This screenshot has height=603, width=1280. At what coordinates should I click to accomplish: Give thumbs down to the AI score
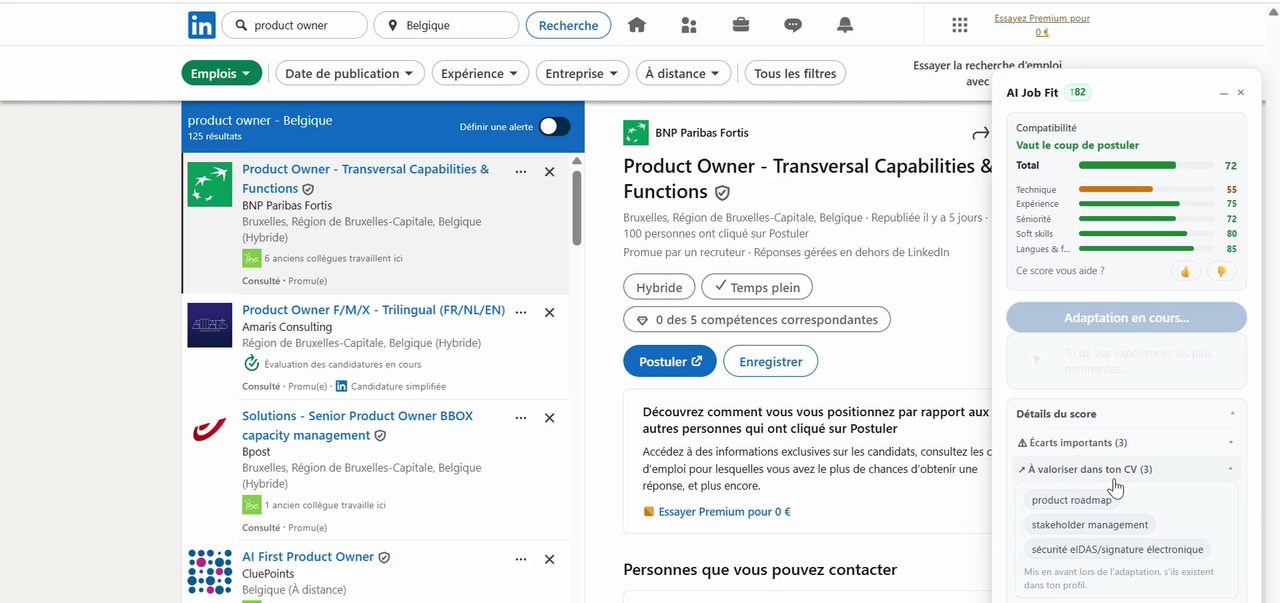1221,271
